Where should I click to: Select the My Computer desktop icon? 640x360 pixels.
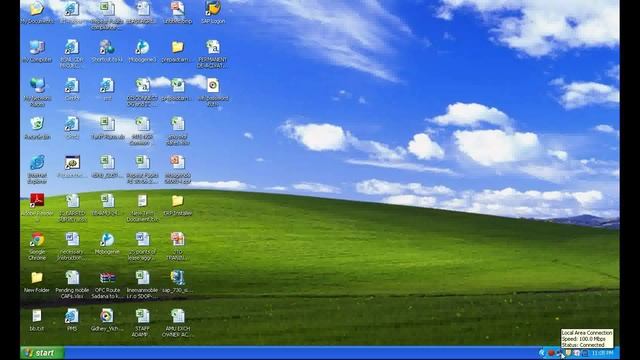pyautogui.click(x=37, y=47)
